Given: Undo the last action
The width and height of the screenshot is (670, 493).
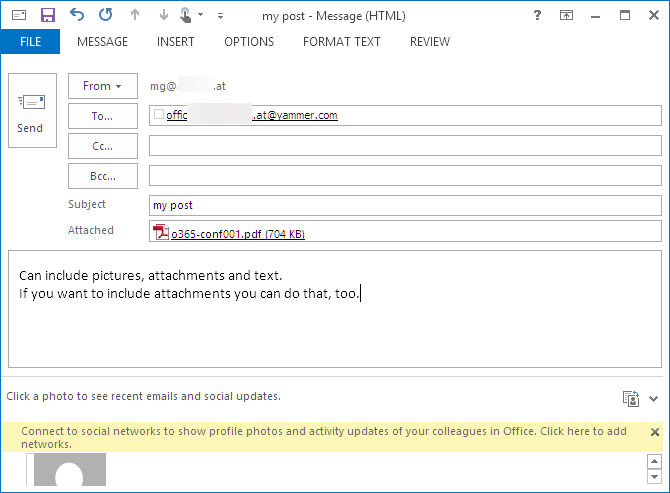Looking at the screenshot, I should coord(77,15).
